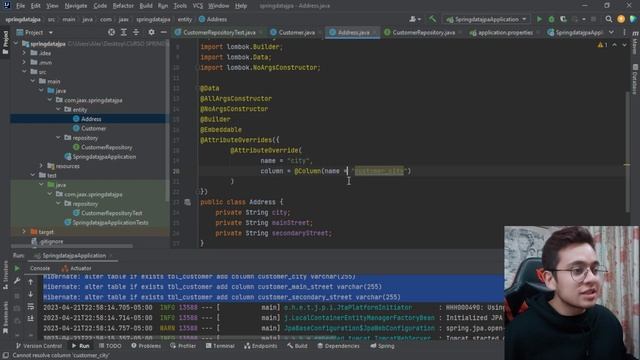Screen dimensions: 640x360
Task: Open Build tool window button
Action: click(297, 346)
